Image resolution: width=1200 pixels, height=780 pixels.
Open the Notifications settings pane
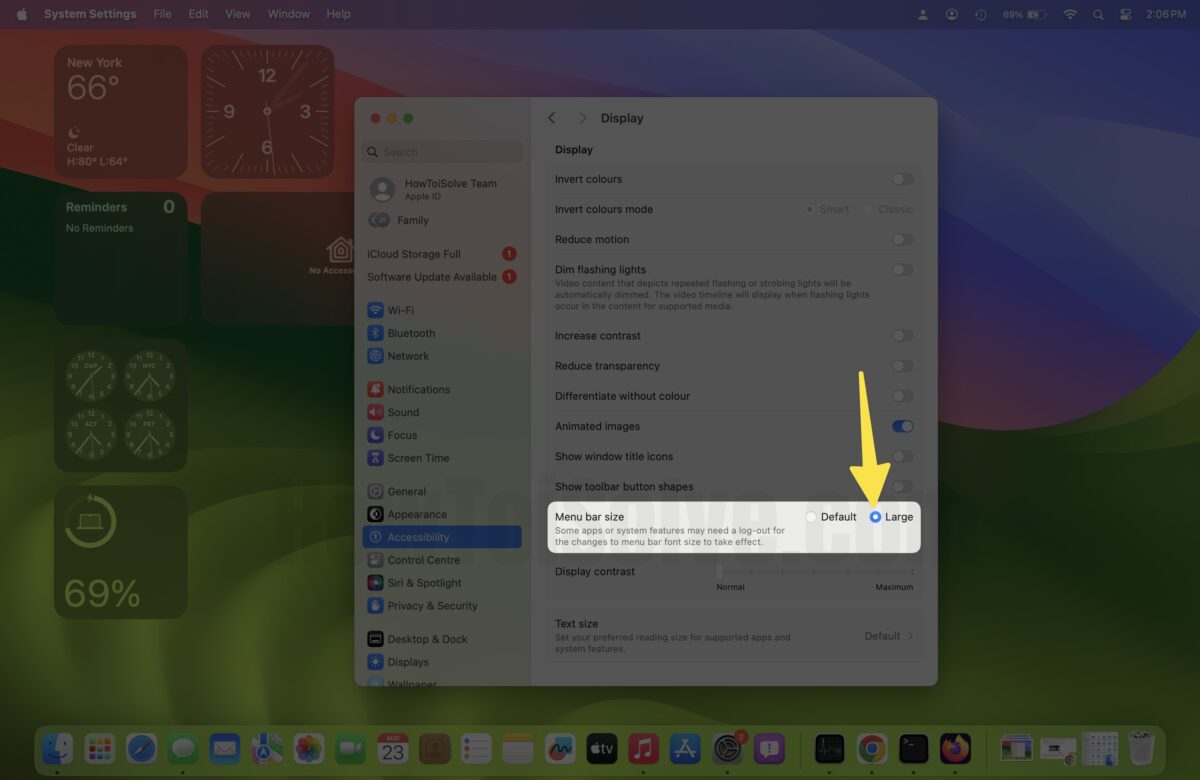click(x=414, y=389)
